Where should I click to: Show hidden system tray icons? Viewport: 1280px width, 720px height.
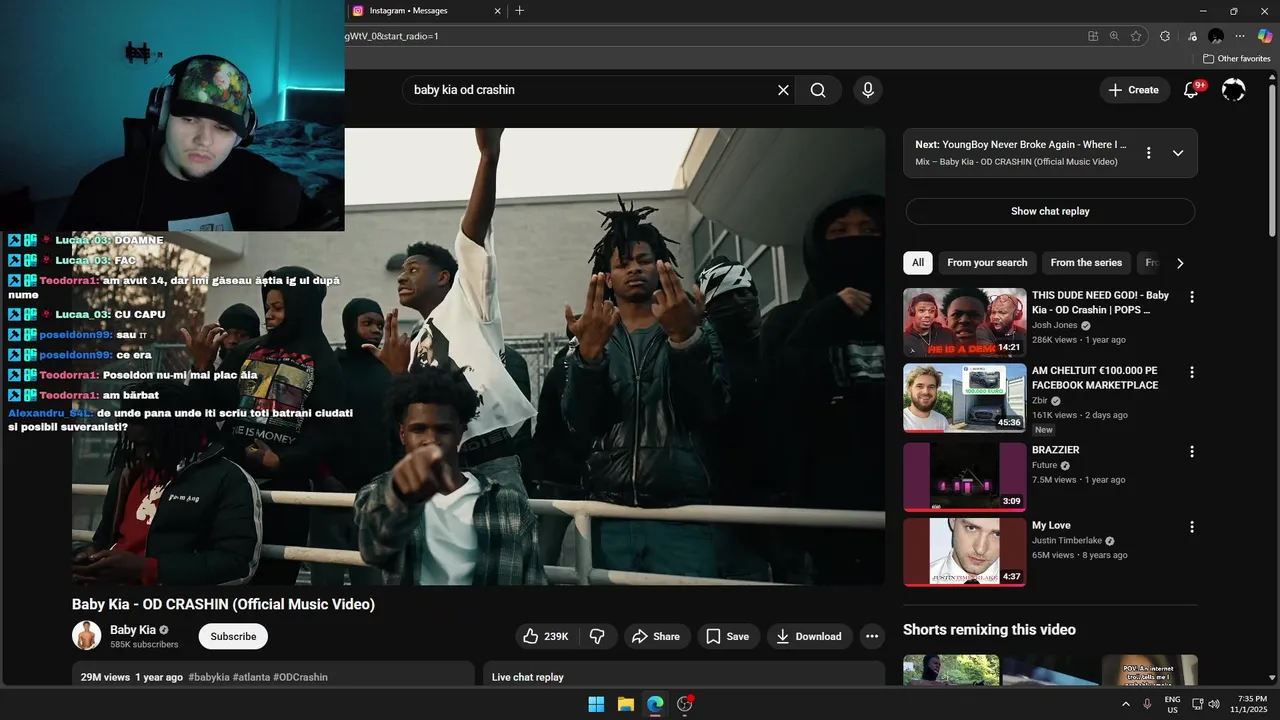point(1126,704)
